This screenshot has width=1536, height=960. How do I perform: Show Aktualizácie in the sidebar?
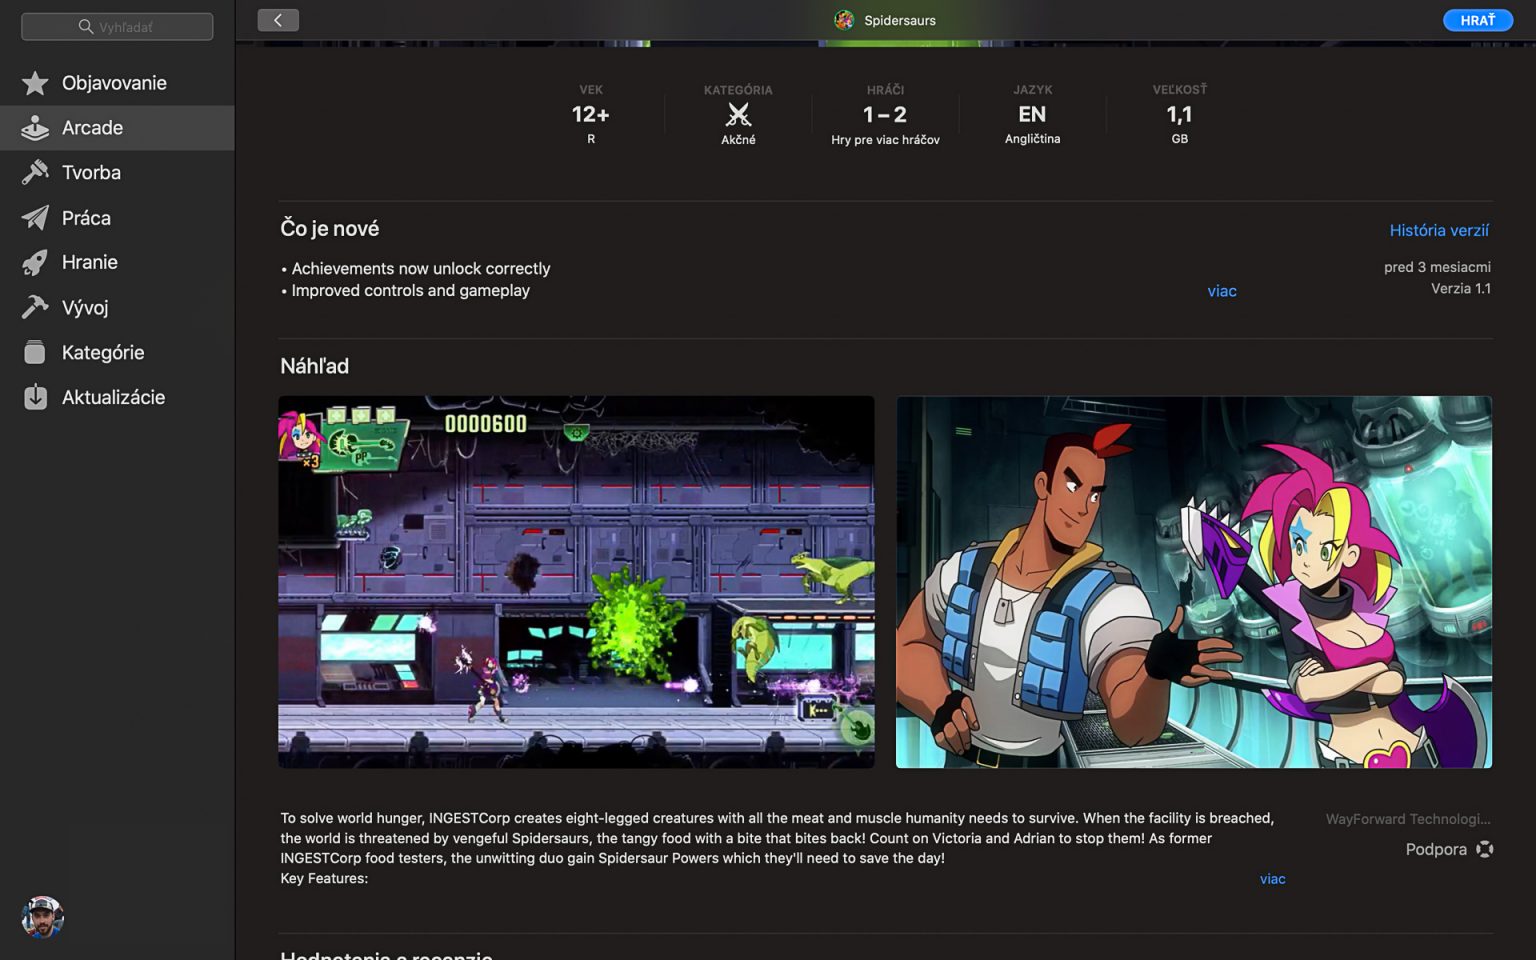pyautogui.click(x=117, y=397)
